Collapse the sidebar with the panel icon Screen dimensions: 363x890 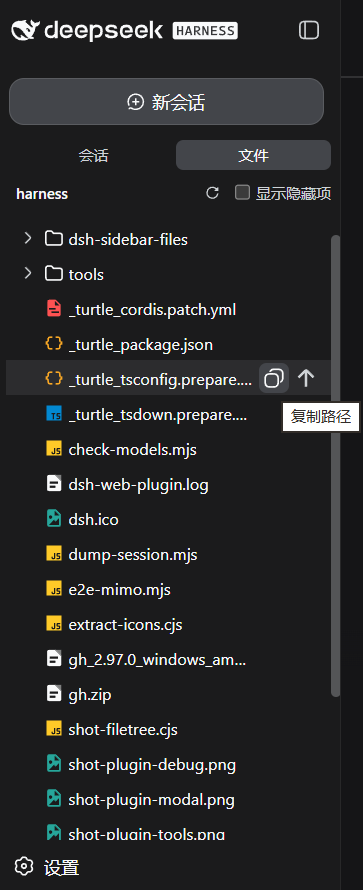pyautogui.click(x=309, y=30)
